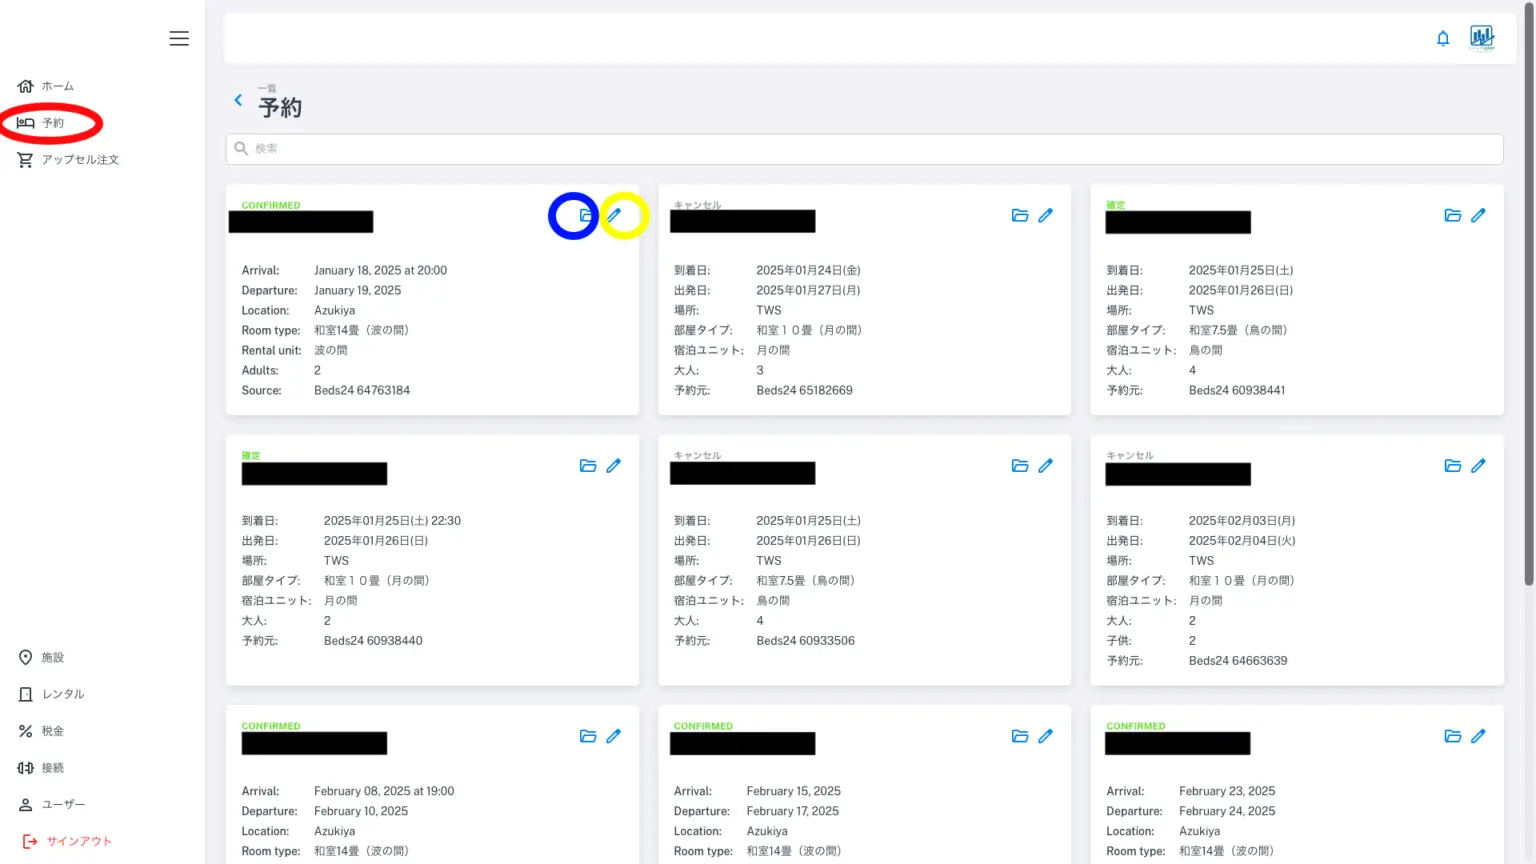
Task: Click the search field in reservations
Action: pos(864,149)
